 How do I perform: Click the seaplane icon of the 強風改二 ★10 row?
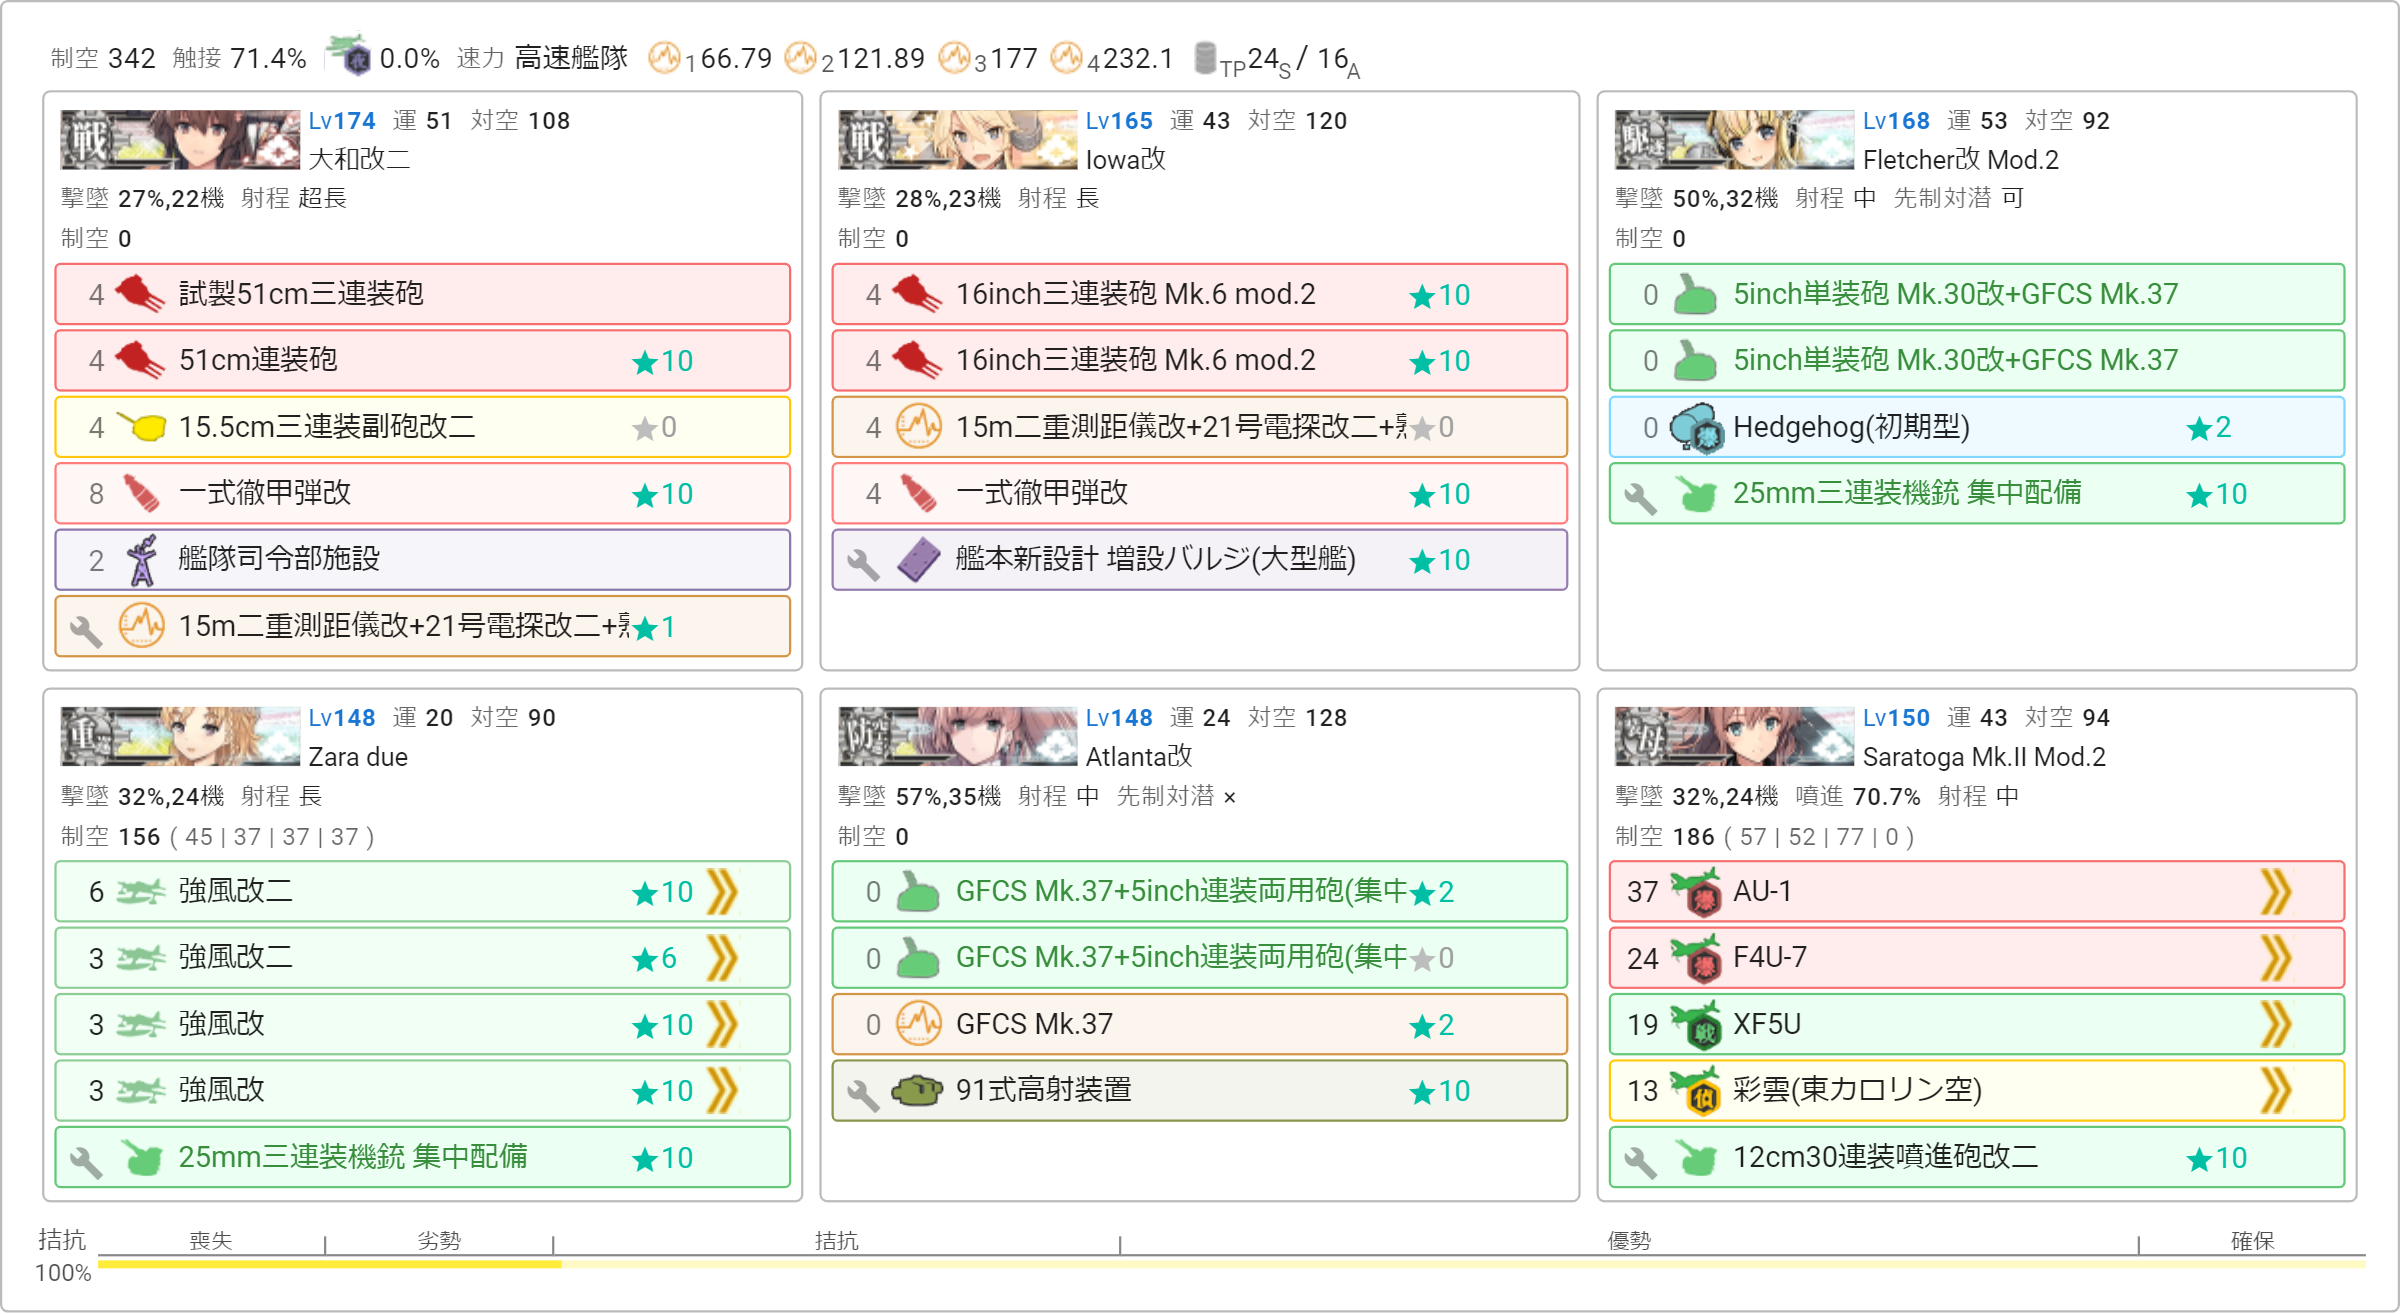[141, 892]
